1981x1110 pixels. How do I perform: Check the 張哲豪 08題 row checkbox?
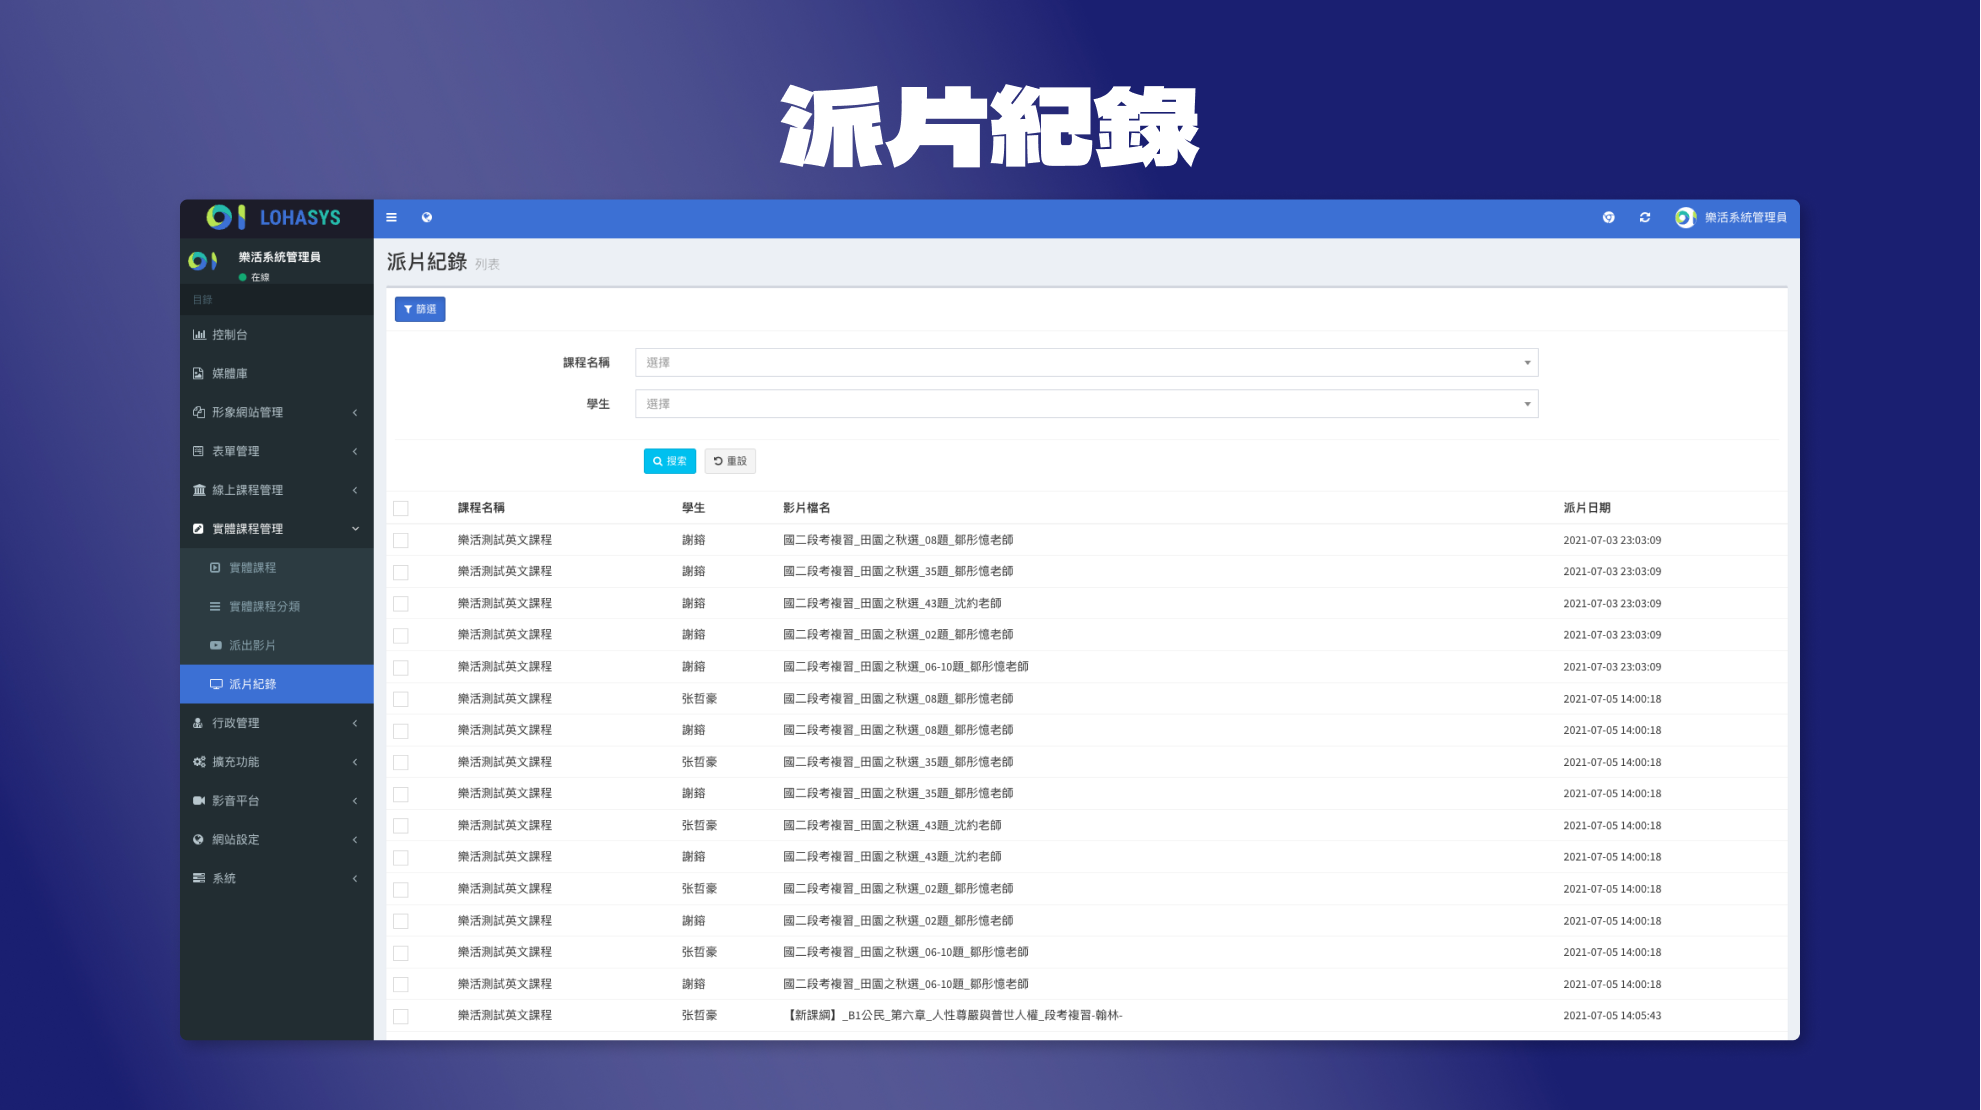[401, 700]
